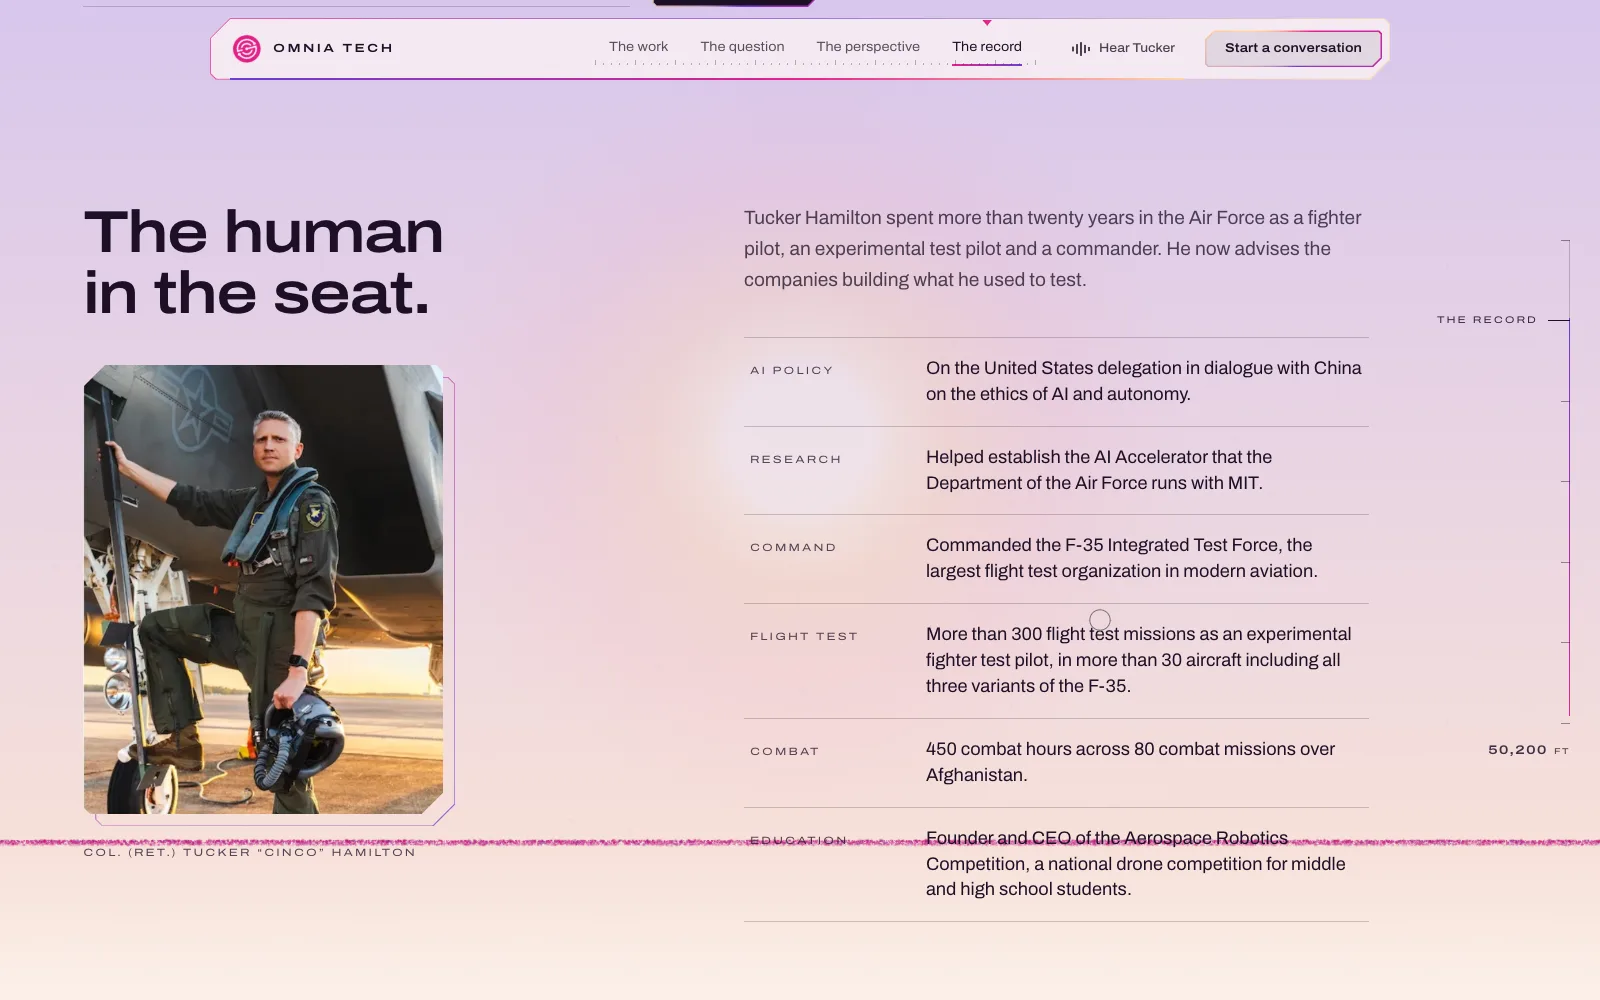Open The perspective nav item
Screen dimensions: 1600x1000
click(x=868, y=47)
